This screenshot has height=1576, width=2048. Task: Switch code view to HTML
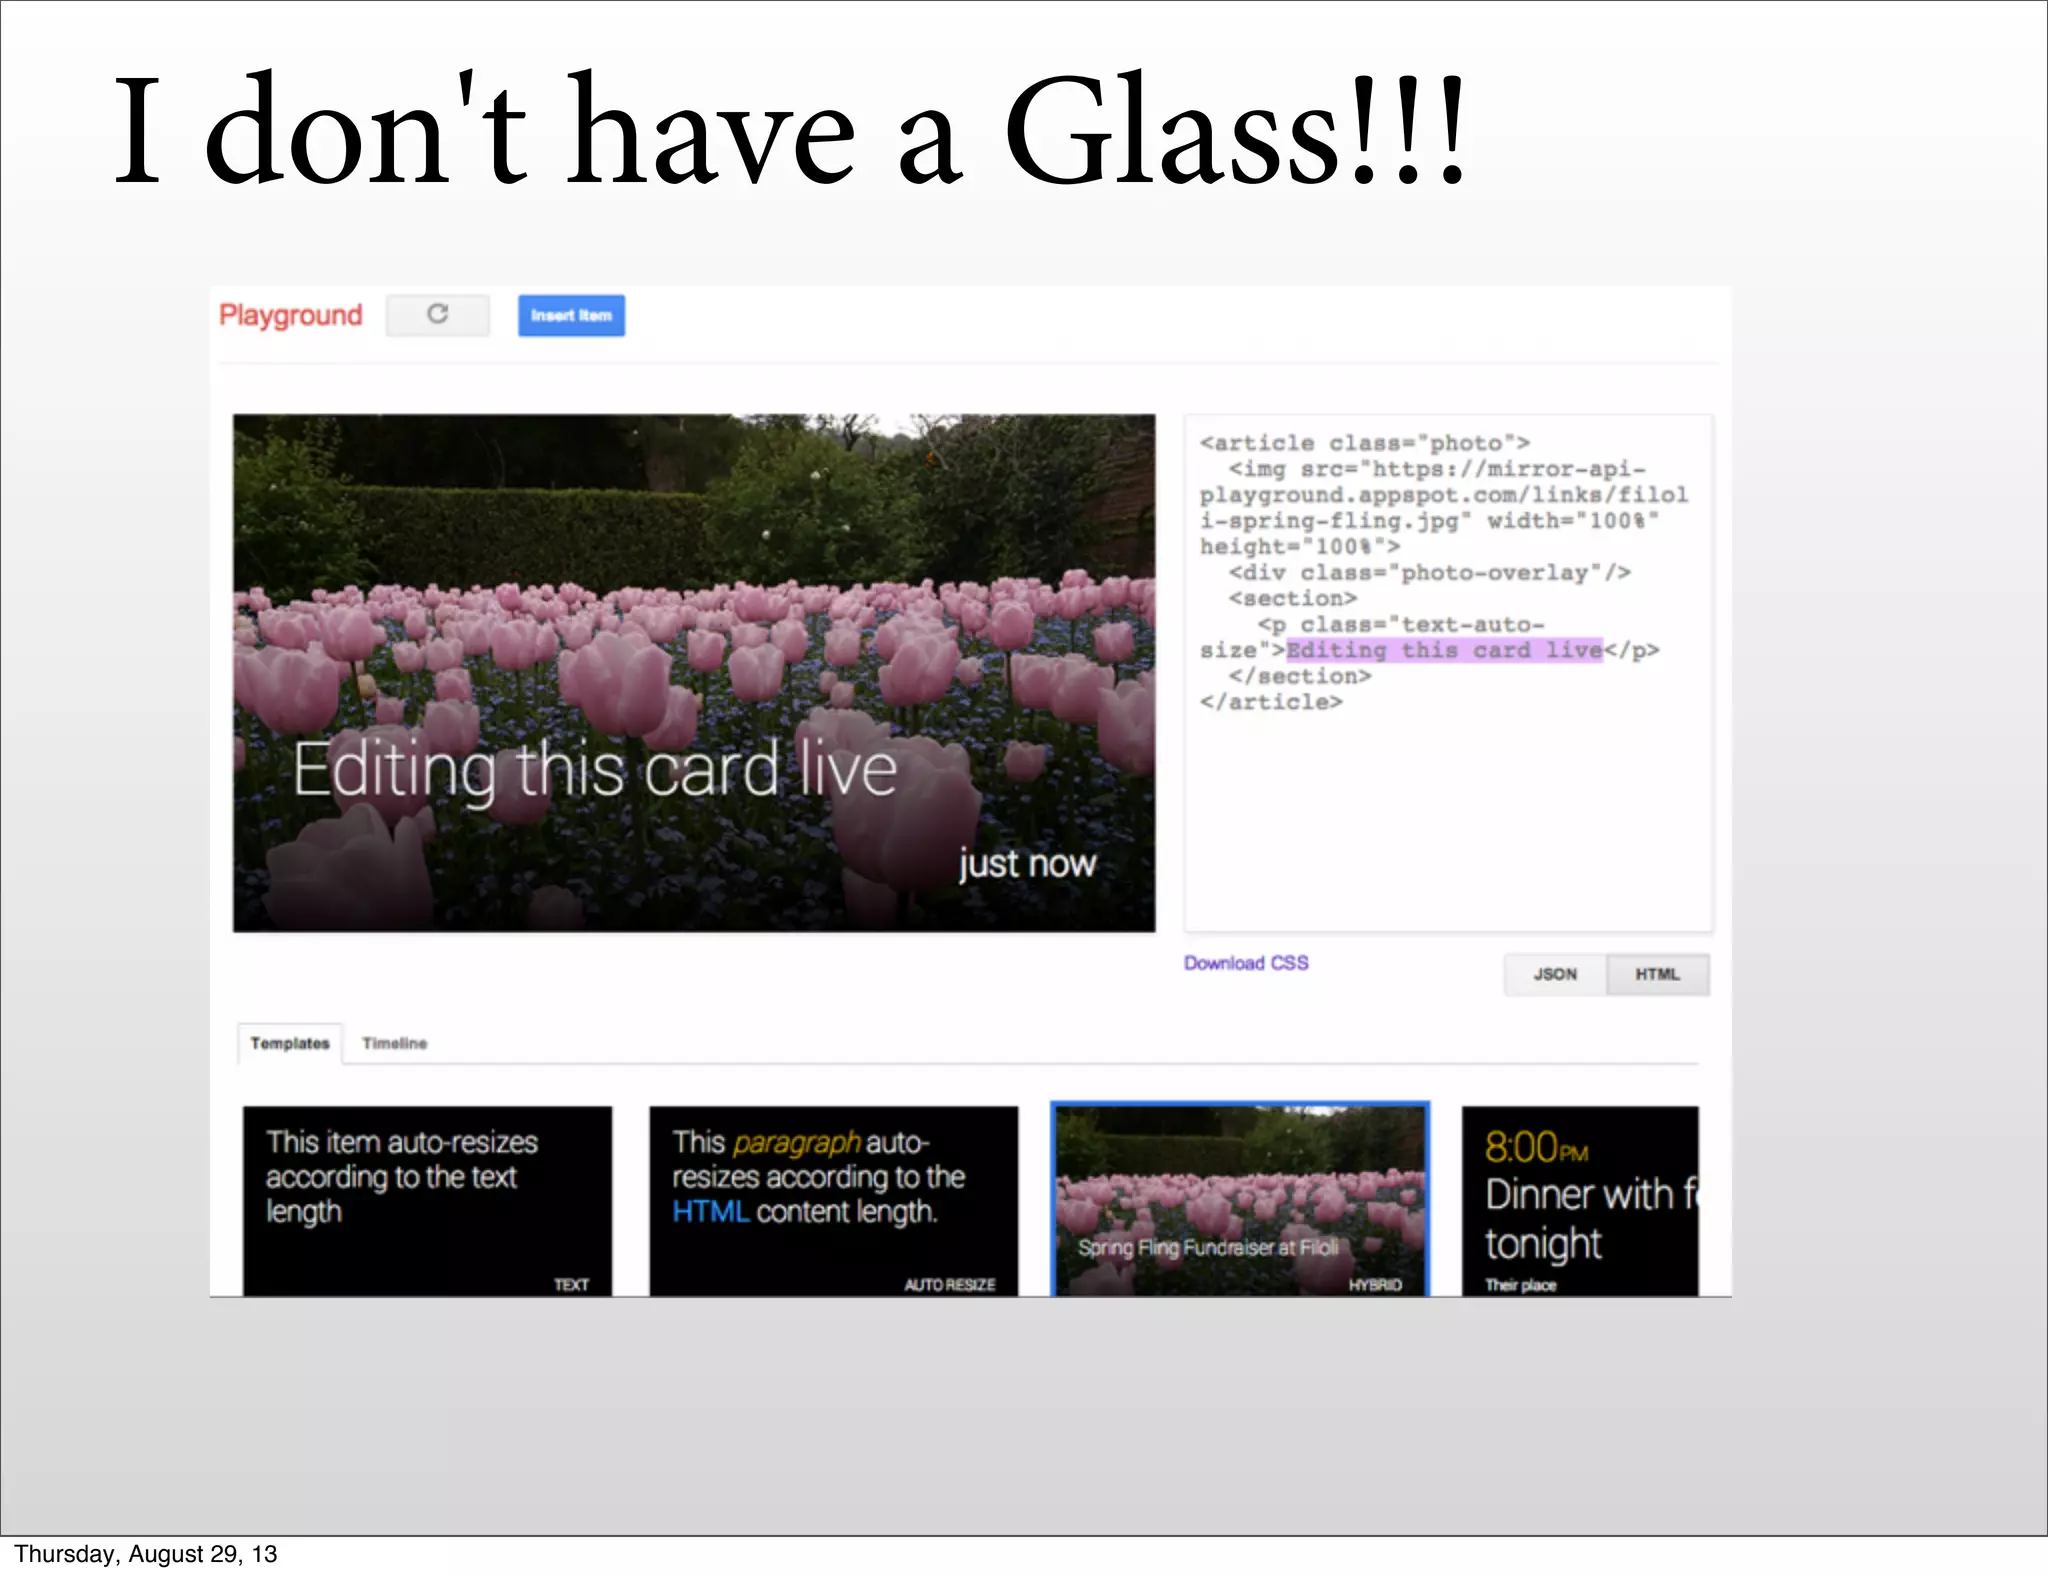click(x=1657, y=974)
